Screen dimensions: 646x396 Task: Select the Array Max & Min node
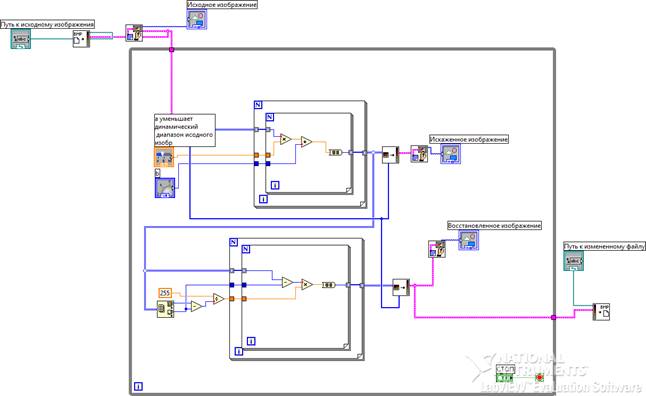(166, 309)
